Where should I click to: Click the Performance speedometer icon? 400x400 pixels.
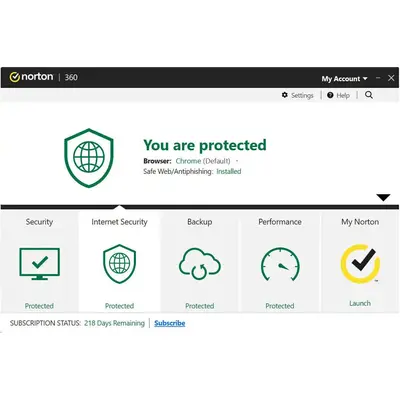pos(280,264)
